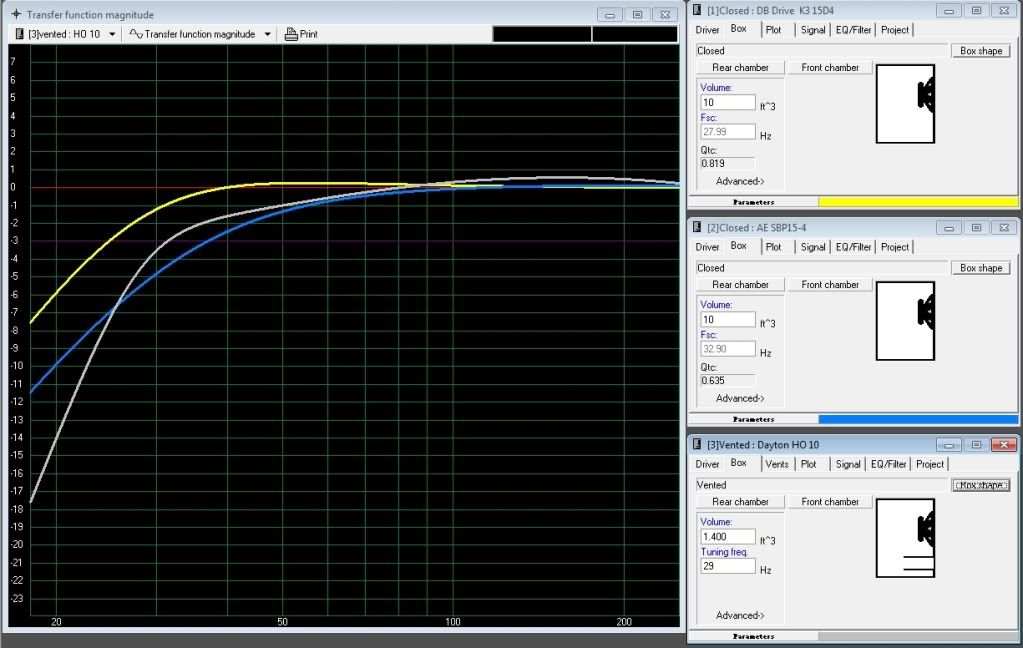Open the Signal tab in Dayton HO 10 window
This screenshot has height=648, width=1023.
pos(848,465)
